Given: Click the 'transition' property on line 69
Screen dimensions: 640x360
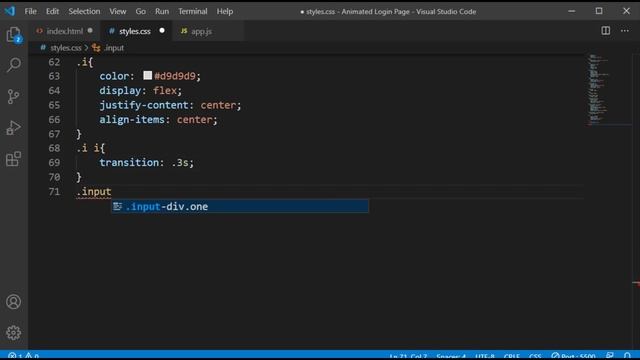Looking at the screenshot, I should tap(129, 162).
